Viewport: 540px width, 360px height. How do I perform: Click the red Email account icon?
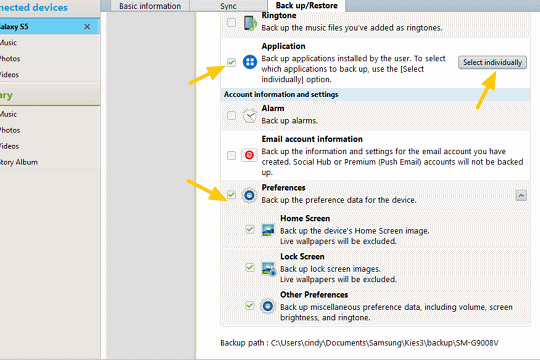(x=249, y=155)
